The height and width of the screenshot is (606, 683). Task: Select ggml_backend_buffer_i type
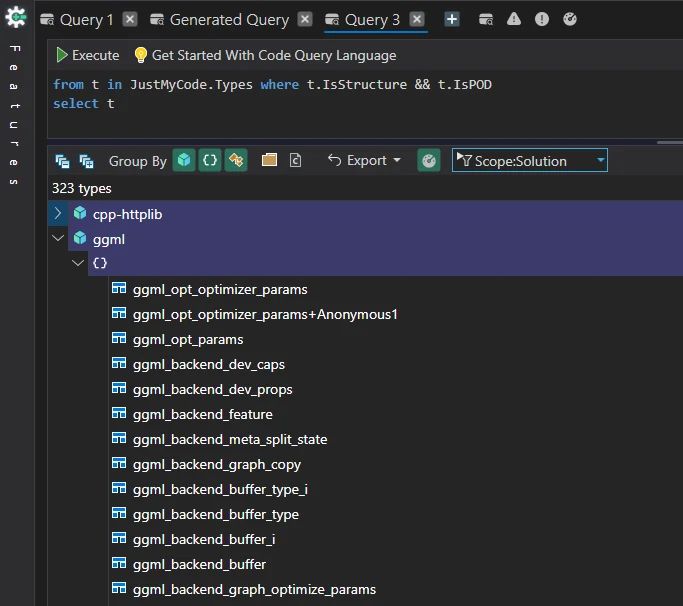204,540
